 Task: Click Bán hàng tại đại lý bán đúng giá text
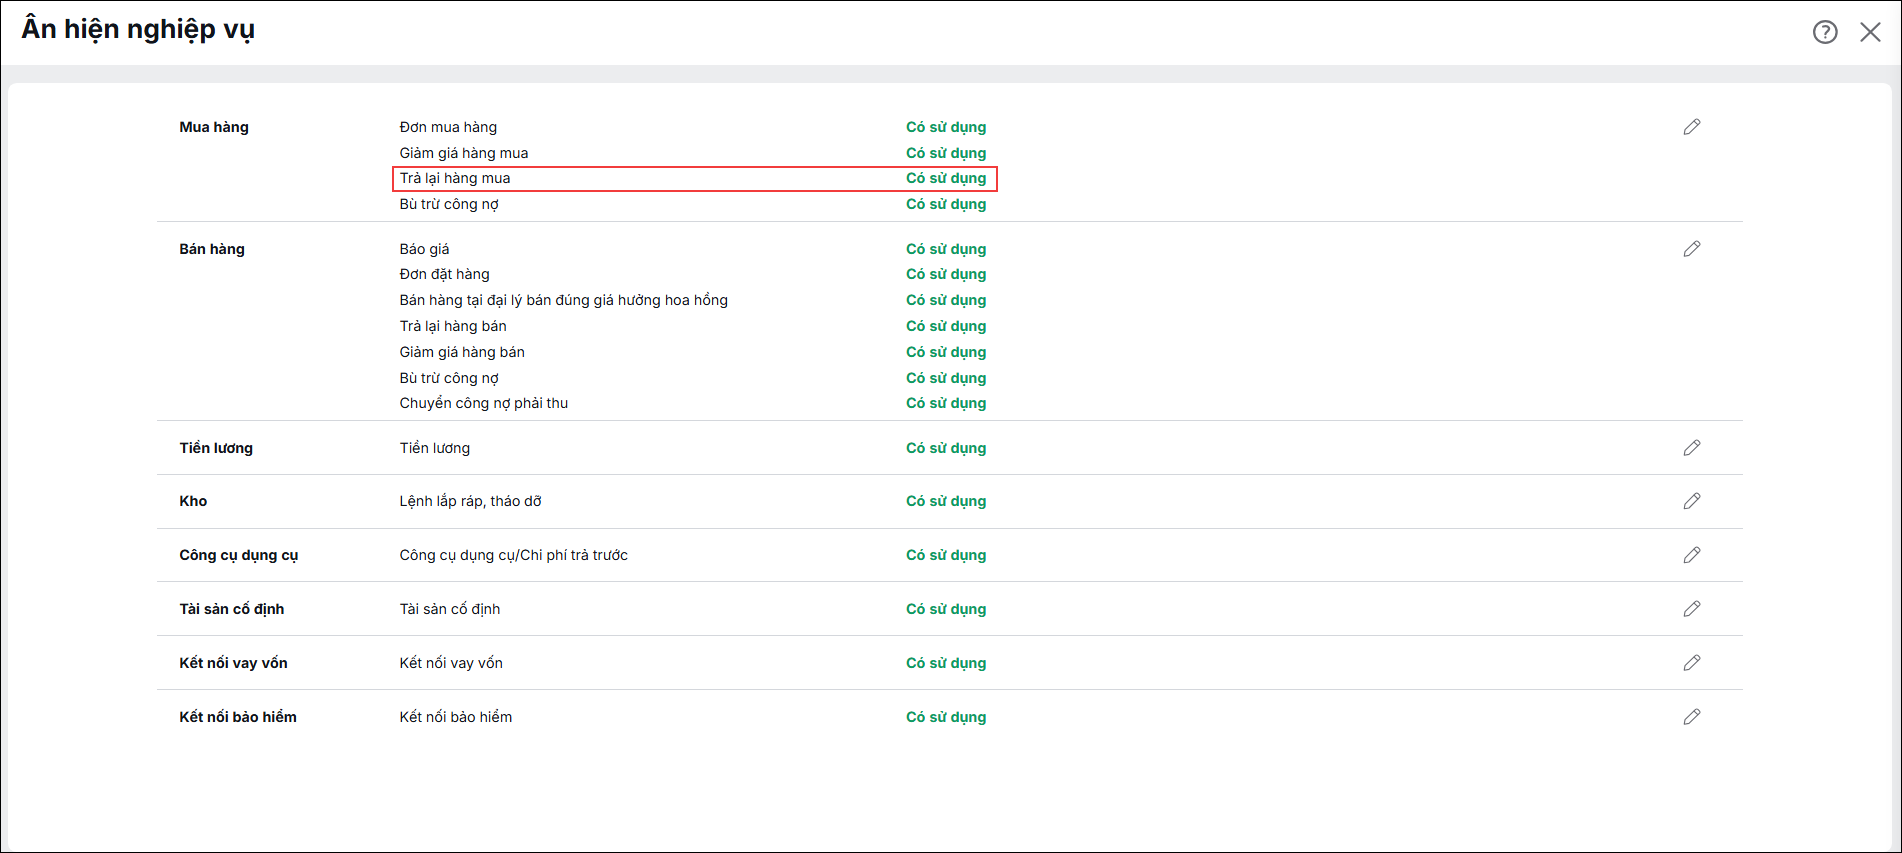563,300
